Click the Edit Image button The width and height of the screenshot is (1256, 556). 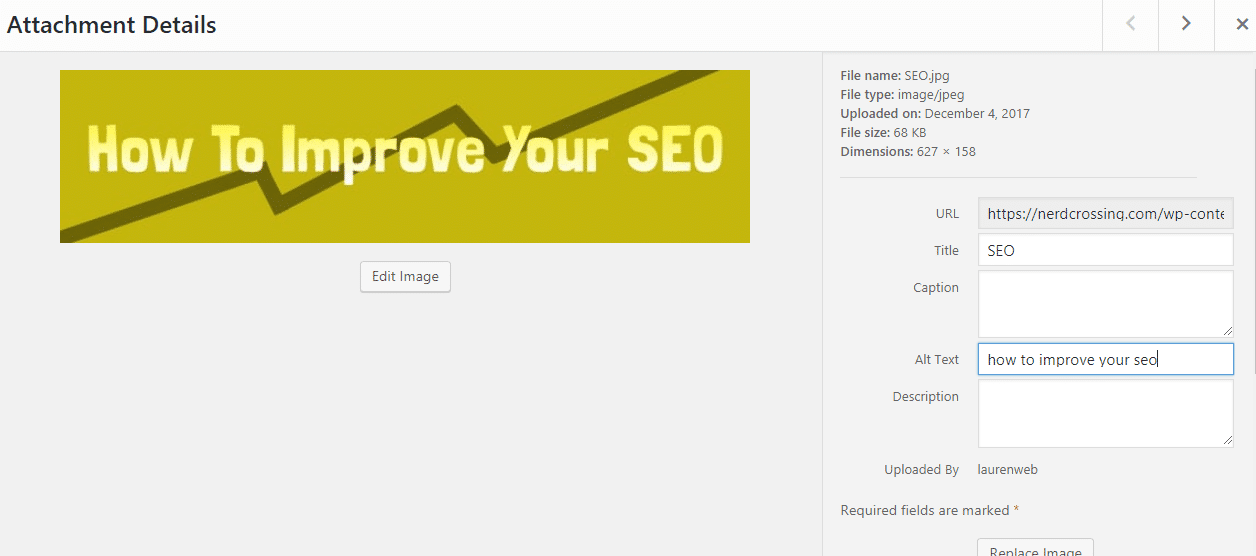coord(405,277)
